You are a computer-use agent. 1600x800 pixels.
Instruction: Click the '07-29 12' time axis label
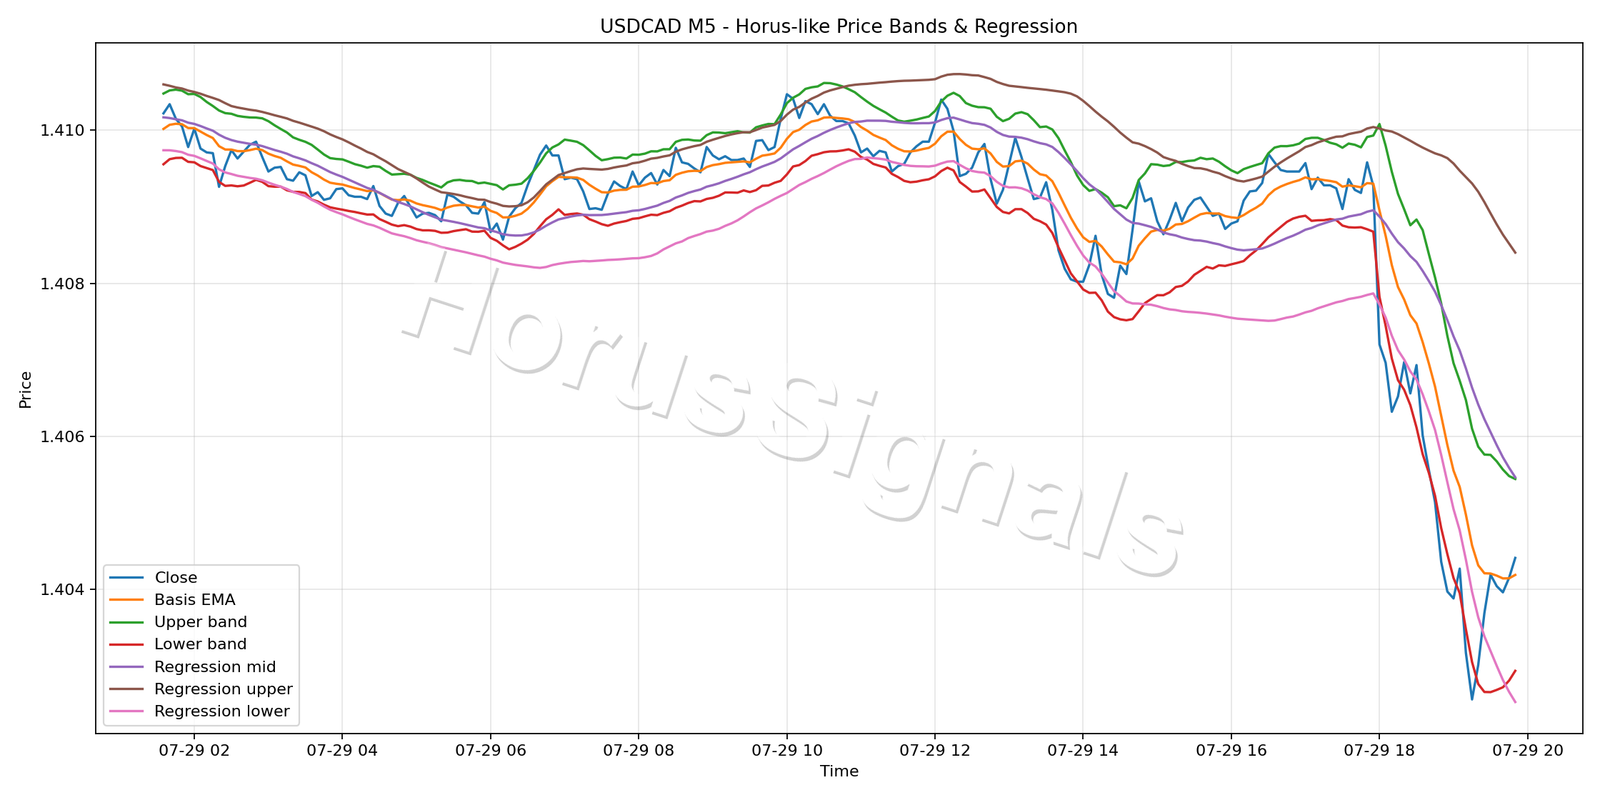tap(934, 750)
